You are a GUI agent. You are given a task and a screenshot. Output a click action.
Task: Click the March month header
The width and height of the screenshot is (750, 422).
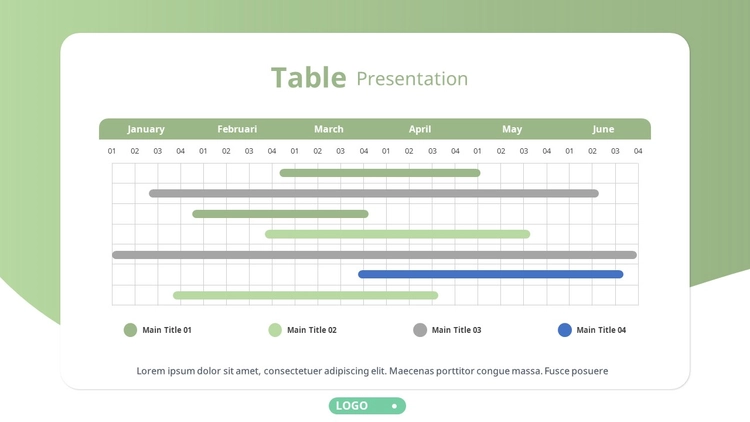(x=329, y=129)
